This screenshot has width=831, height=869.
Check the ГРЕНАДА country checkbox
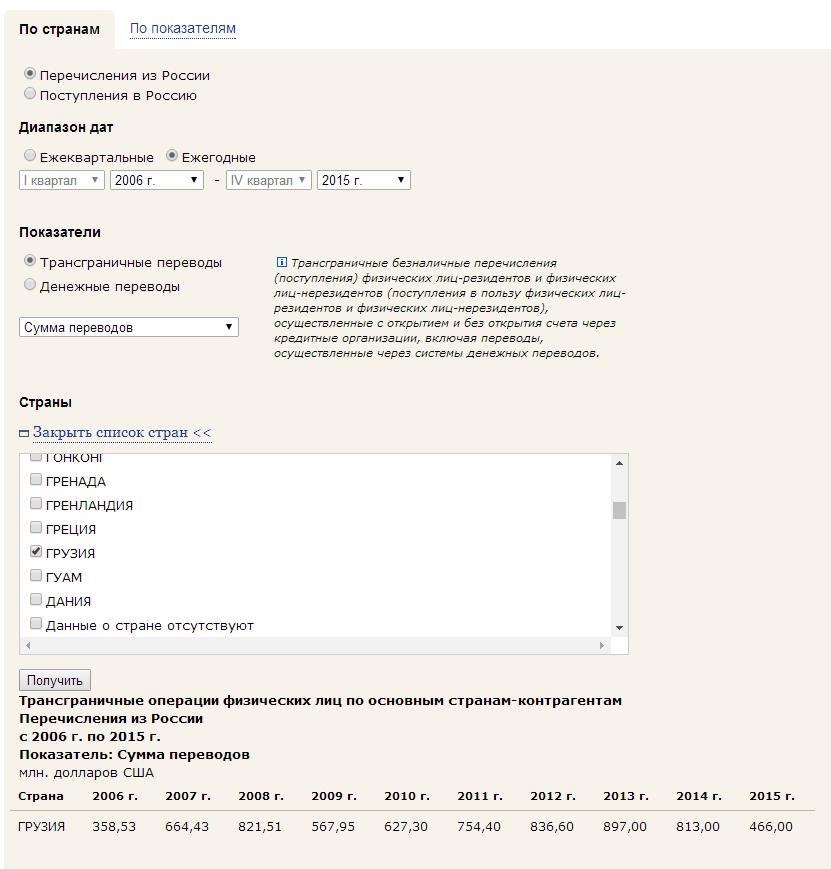36,479
